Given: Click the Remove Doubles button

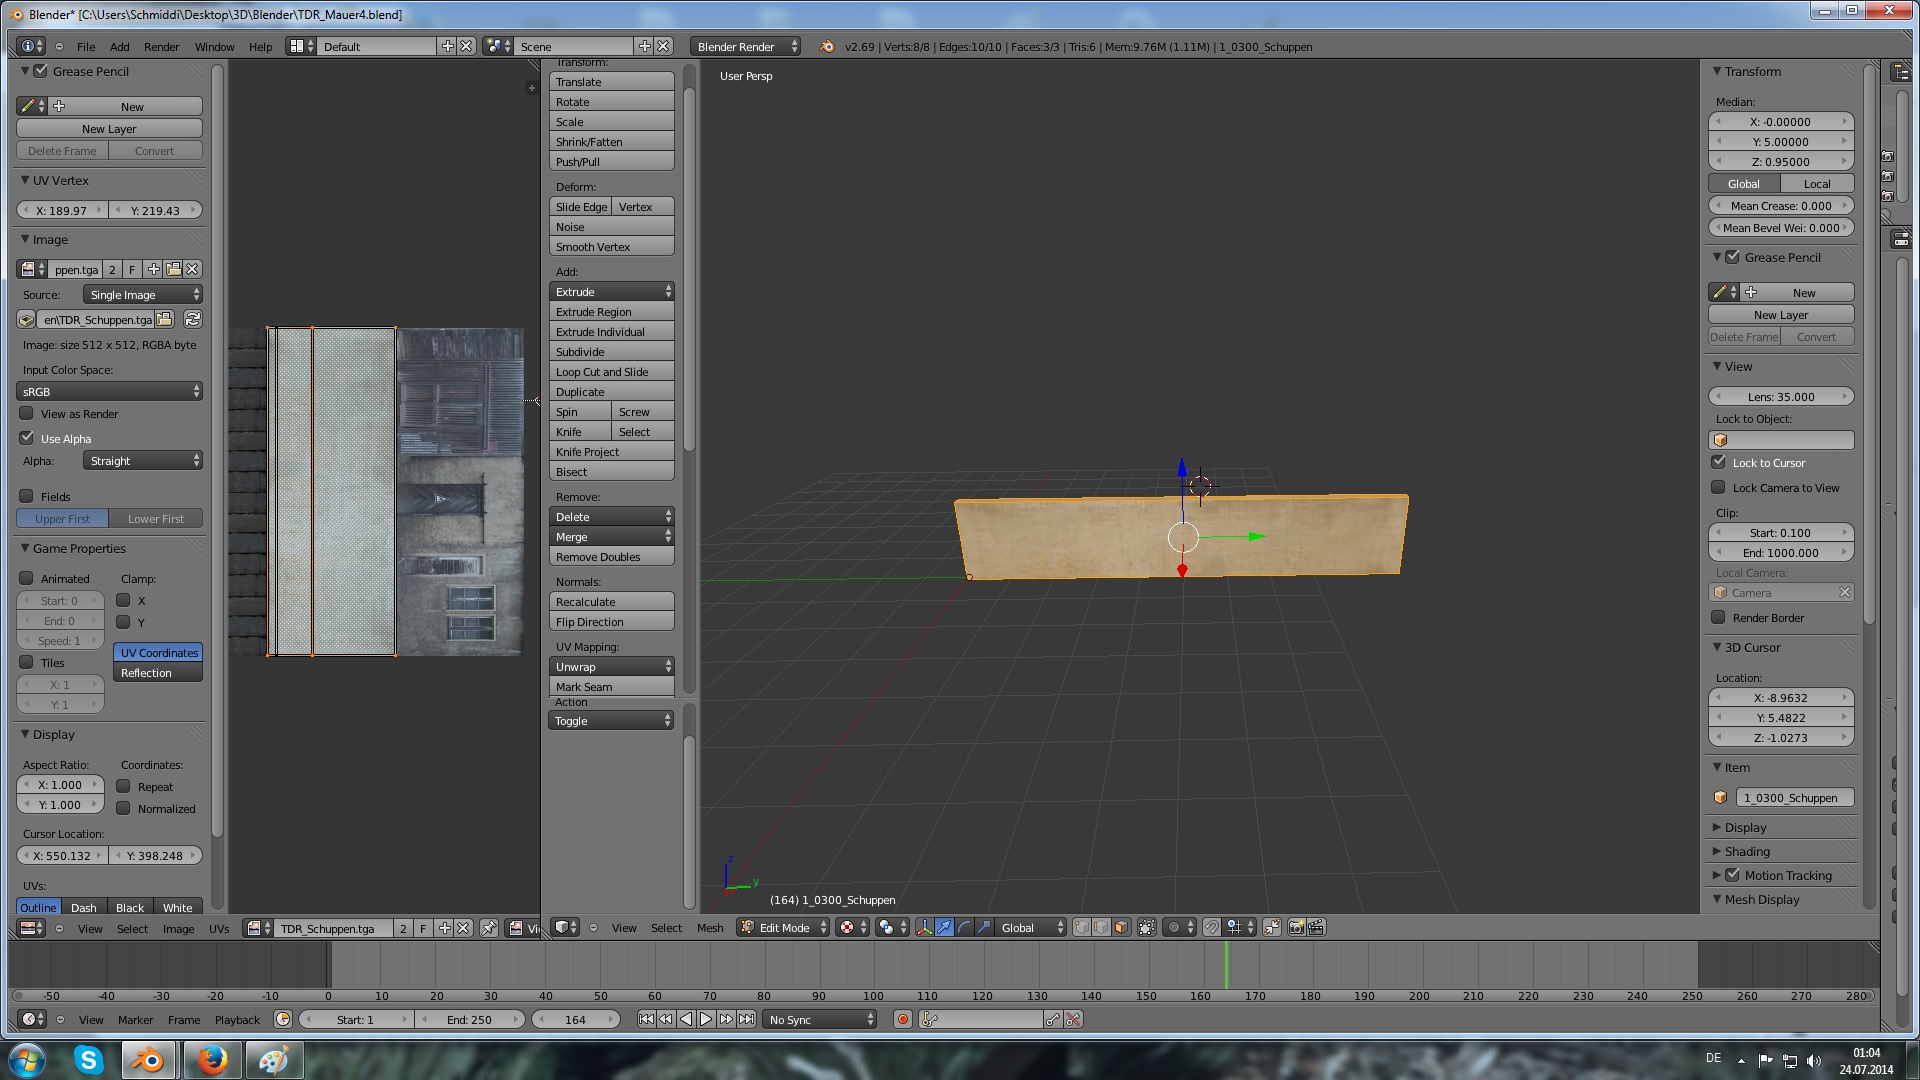Looking at the screenshot, I should point(611,557).
